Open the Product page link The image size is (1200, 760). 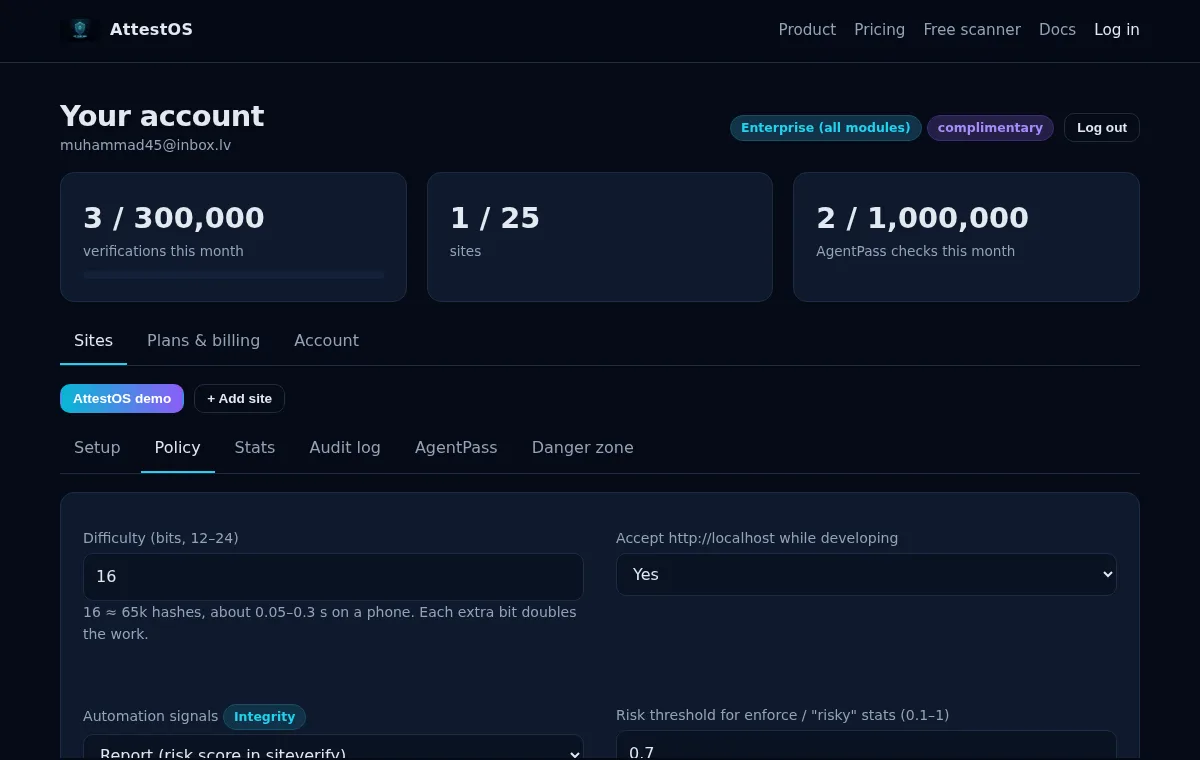[x=807, y=30]
